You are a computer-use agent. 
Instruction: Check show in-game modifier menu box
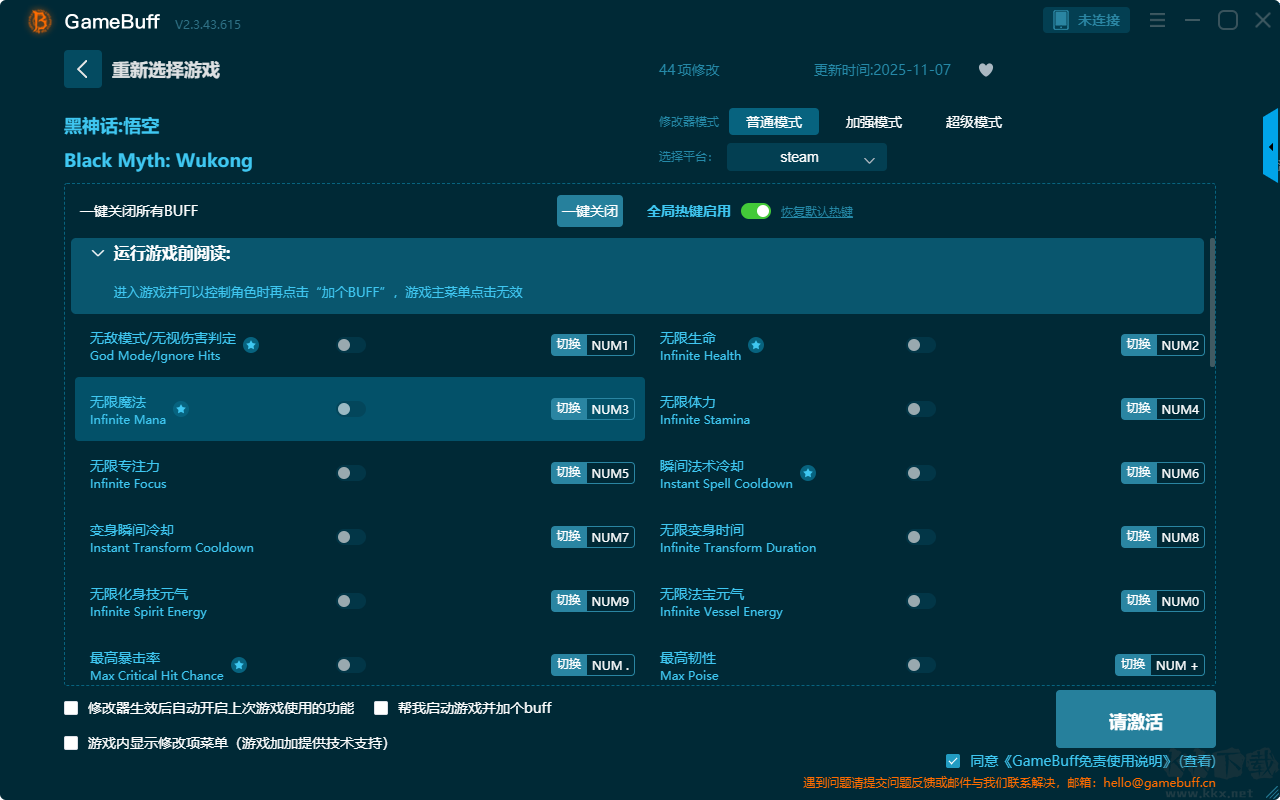[x=71, y=743]
